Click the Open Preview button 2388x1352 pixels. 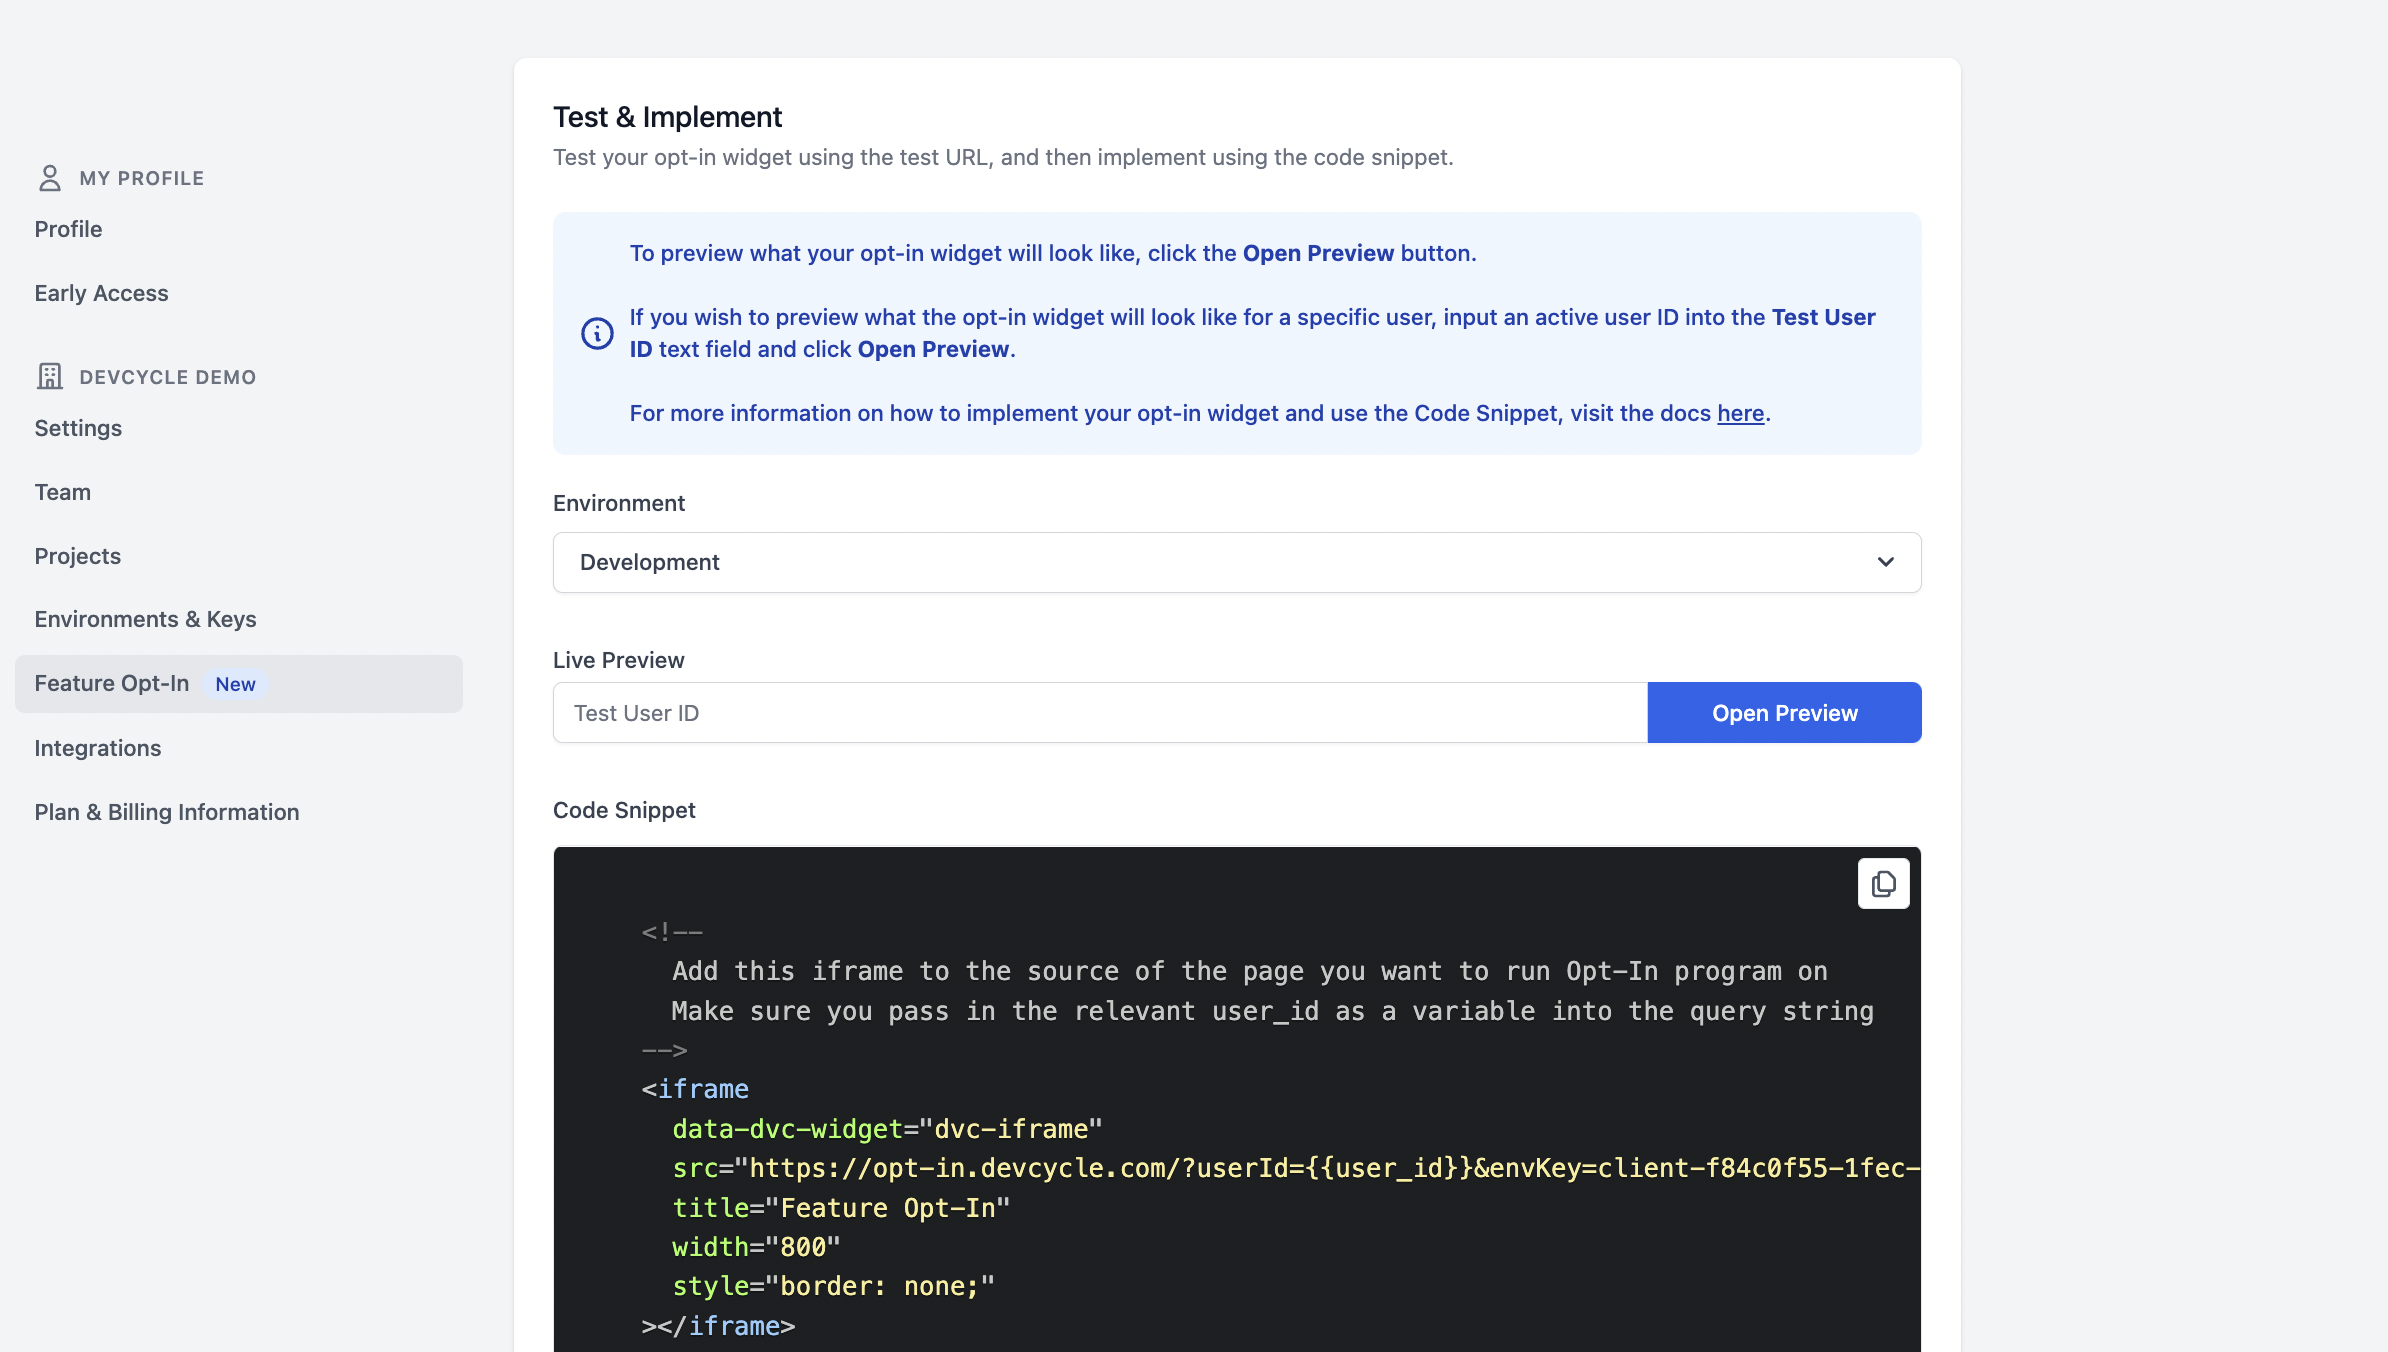click(x=1784, y=712)
